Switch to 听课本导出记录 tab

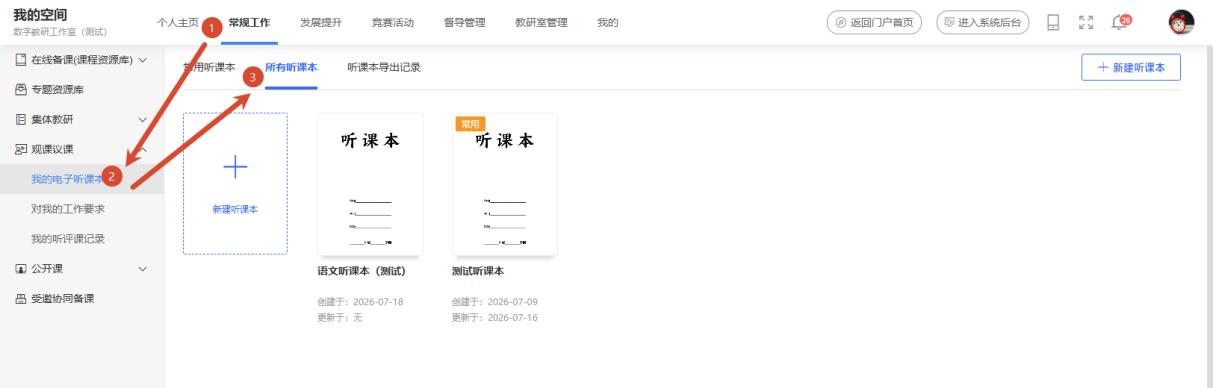(x=384, y=67)
